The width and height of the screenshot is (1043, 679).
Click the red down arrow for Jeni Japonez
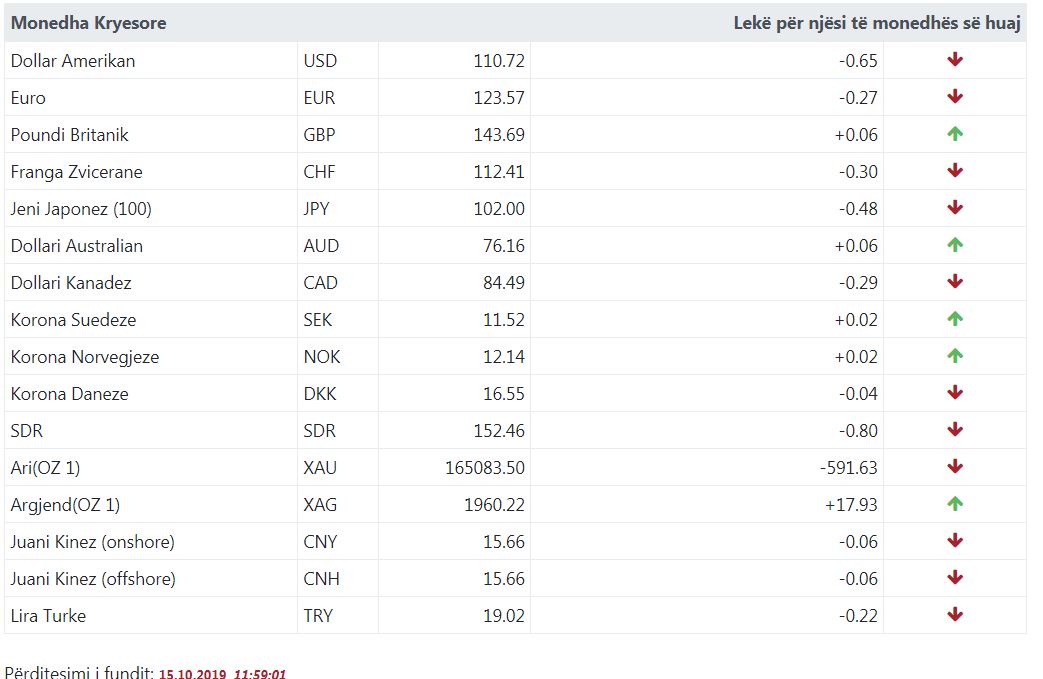[955, 207]
